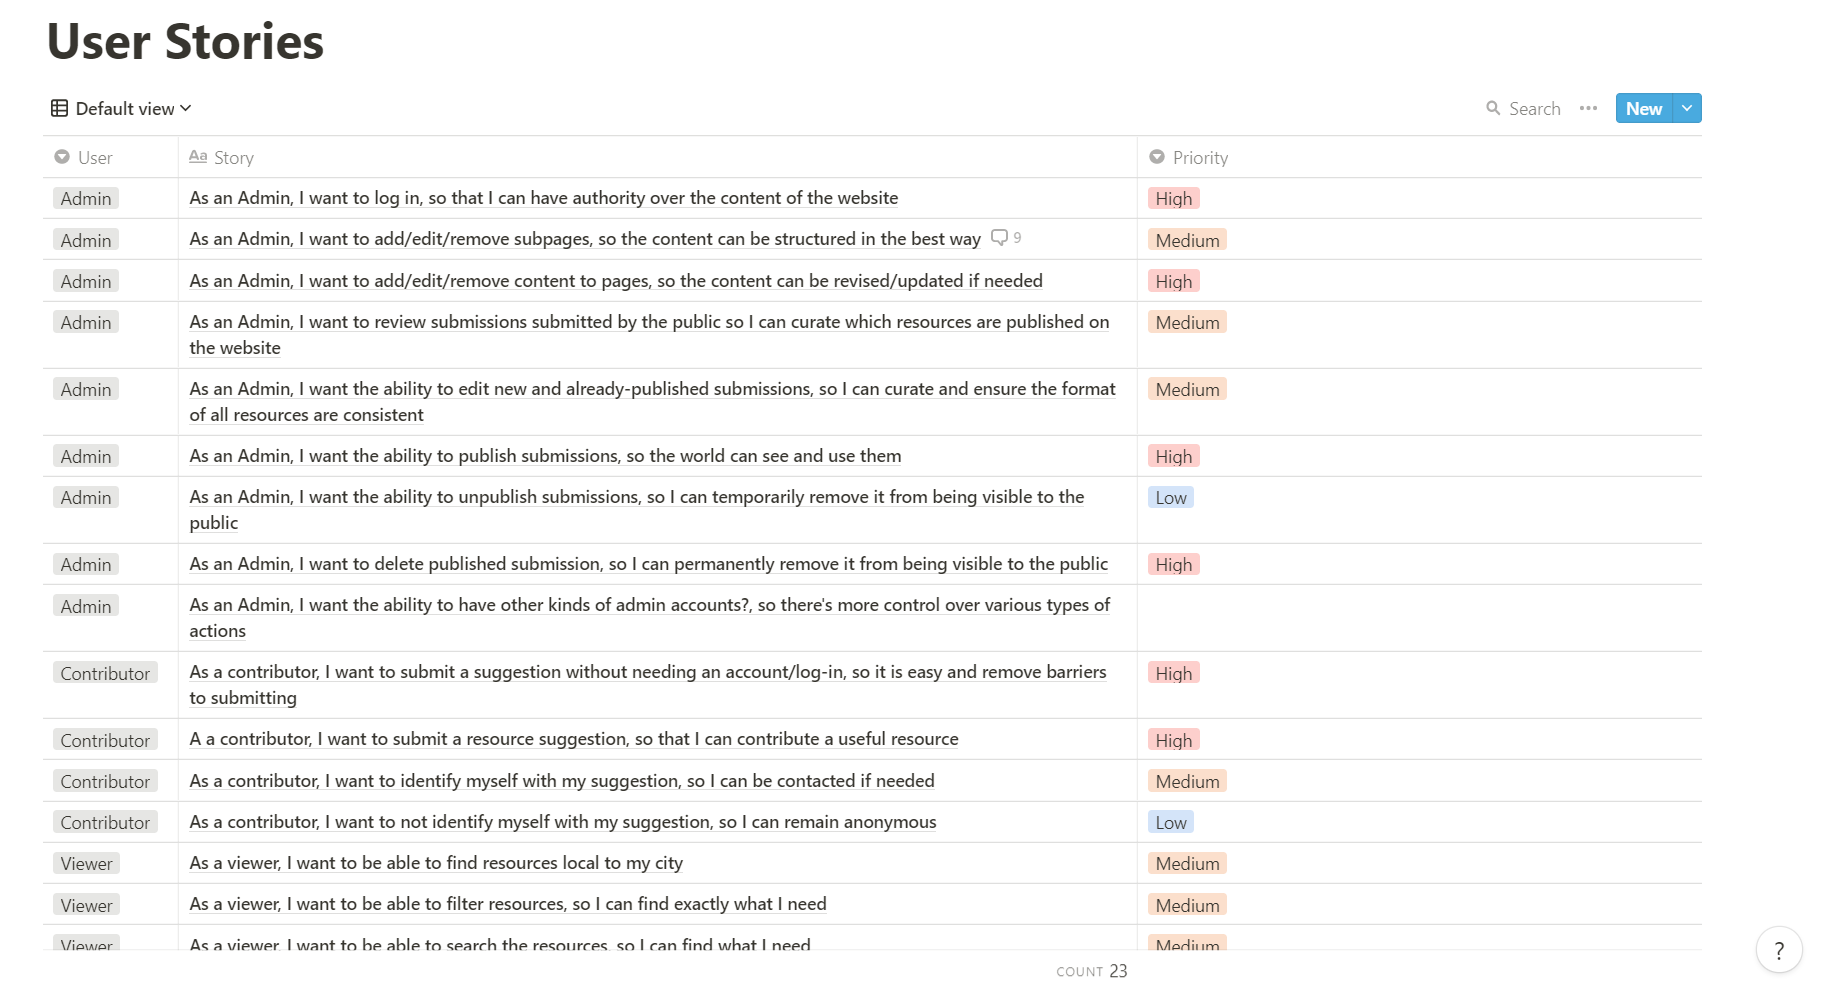Open the Default view switcher dropdown
This screenshot has width=1822, height=1005.
[x=132, y=108]
